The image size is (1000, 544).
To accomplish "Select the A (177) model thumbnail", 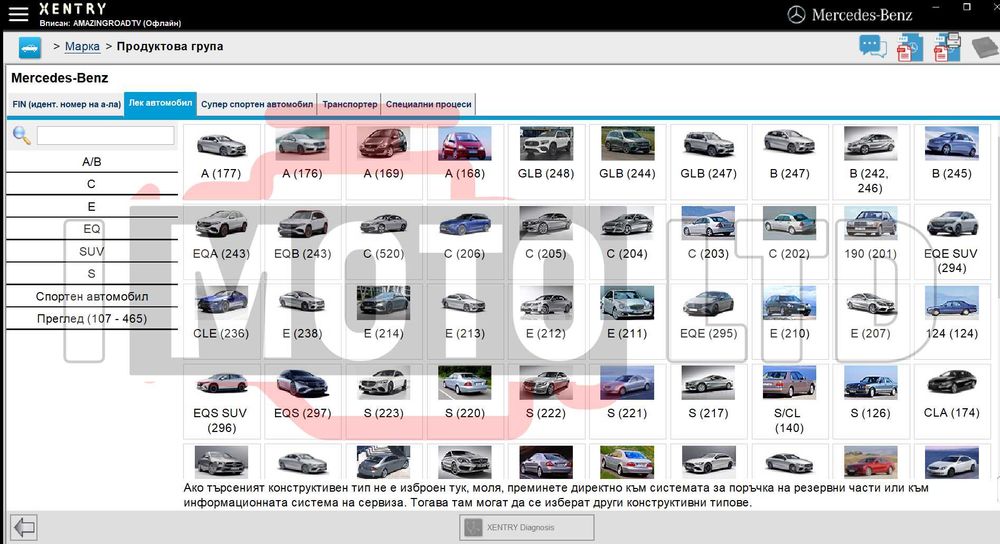I will [x=221, y=162].
